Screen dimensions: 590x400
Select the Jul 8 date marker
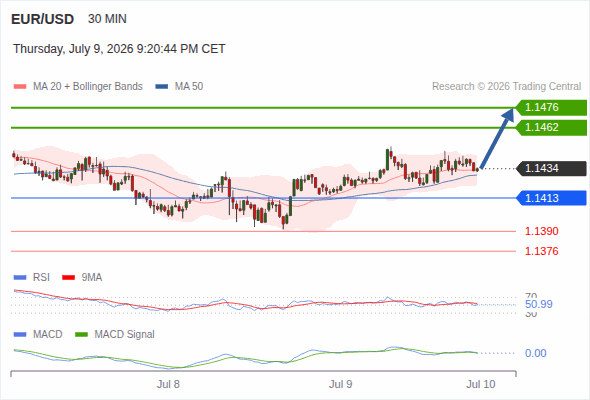pos(168,384)
